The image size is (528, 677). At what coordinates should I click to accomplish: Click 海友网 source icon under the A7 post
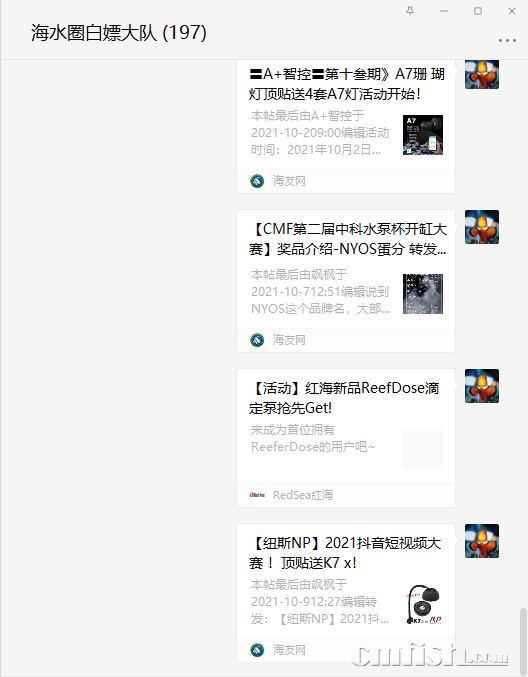(x=257, y=181)
